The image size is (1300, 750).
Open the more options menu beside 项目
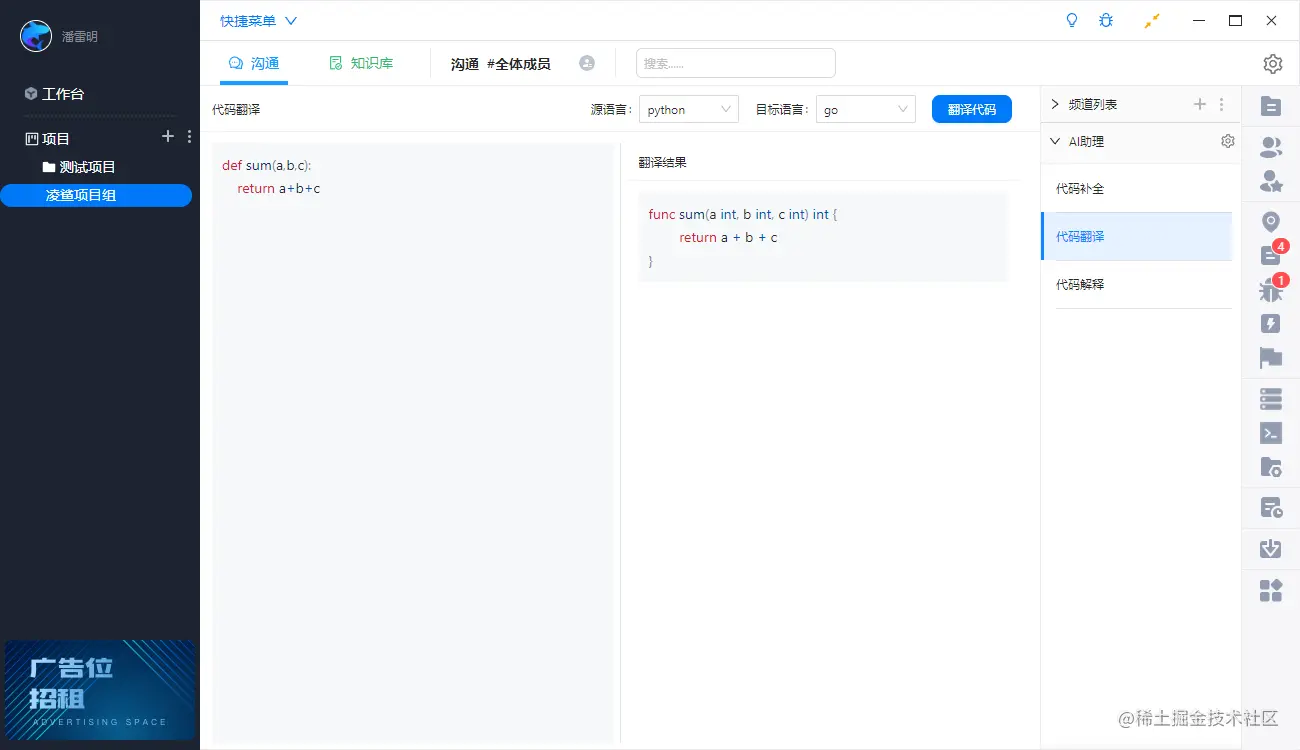point(189,137)
